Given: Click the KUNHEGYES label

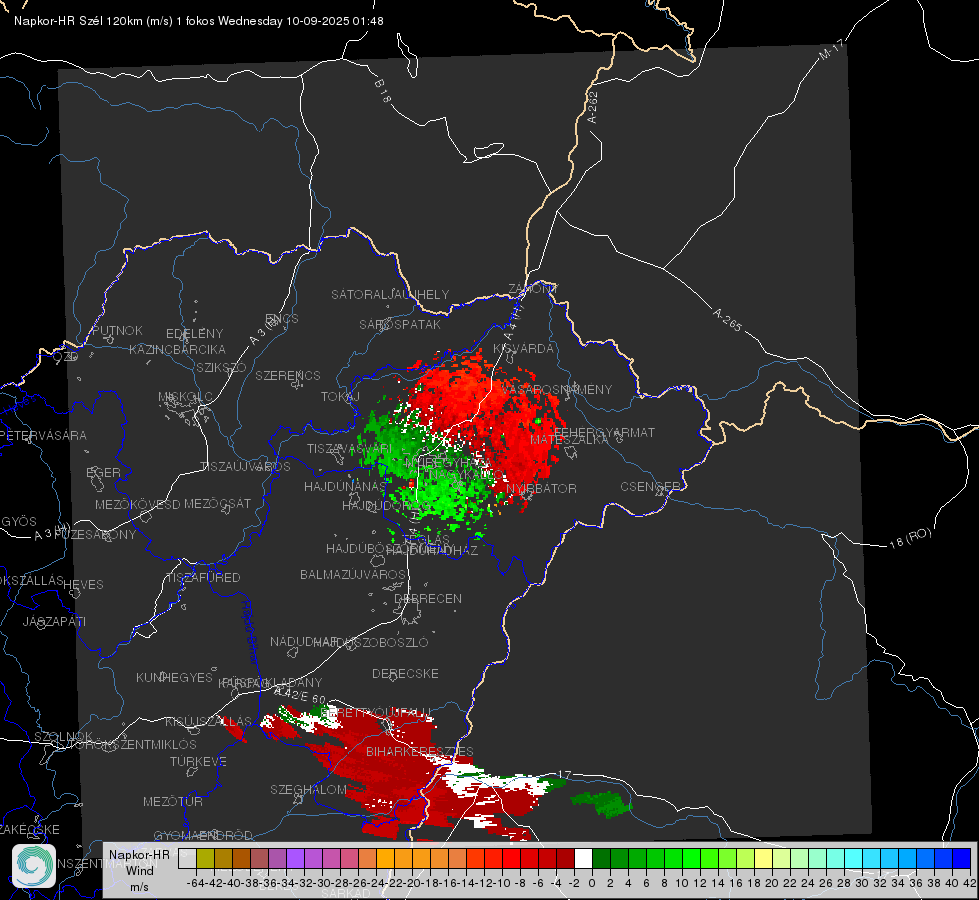Looking at the screenshot, I should coord(174,678).
